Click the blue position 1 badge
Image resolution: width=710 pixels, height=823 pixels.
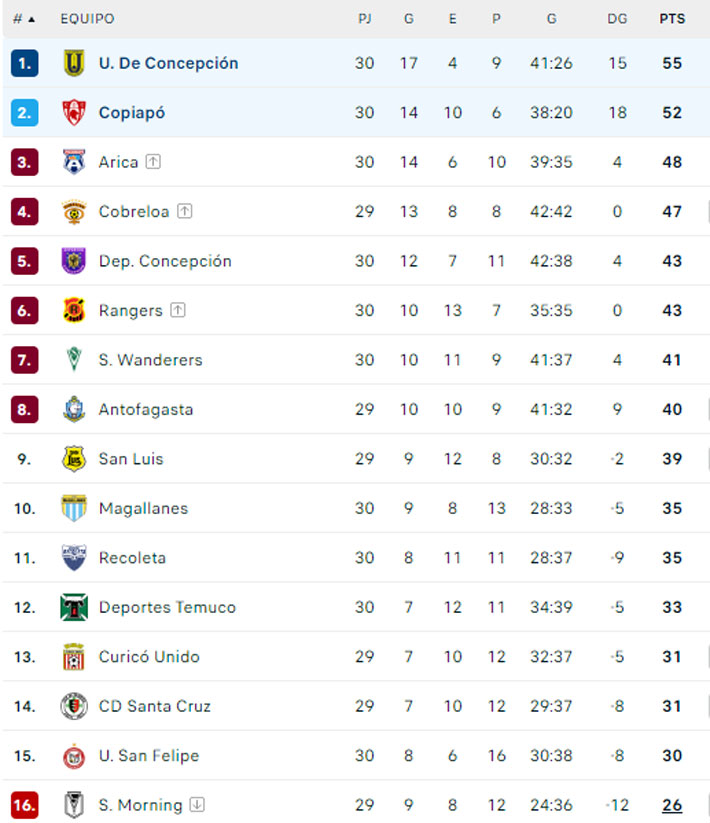coord(24,63)
